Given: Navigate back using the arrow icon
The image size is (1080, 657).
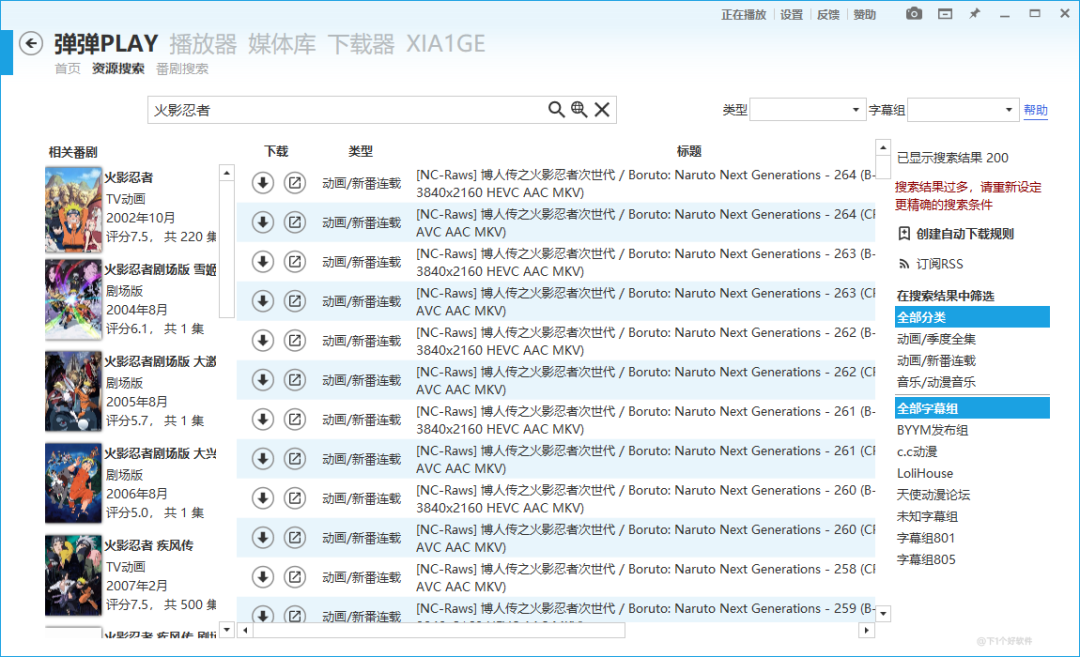Looking at the screenshot, I should tap(29, 44).
